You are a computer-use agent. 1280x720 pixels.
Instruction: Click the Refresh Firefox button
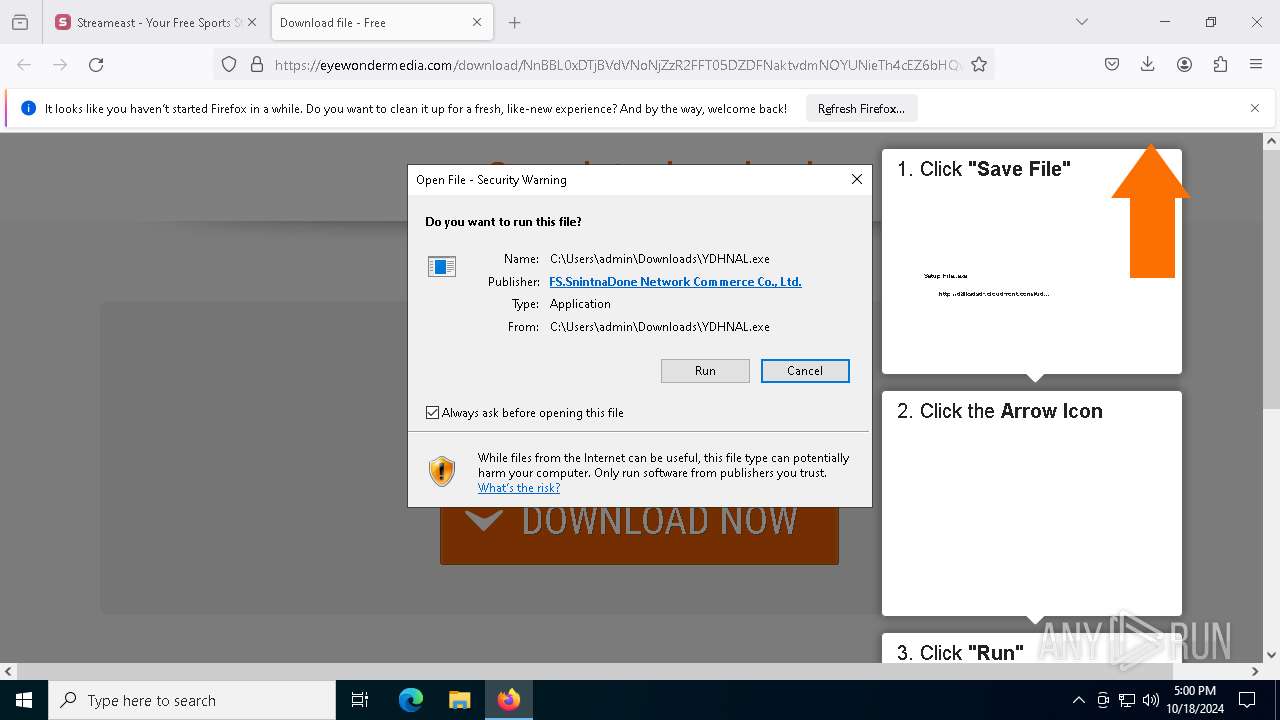(x=861, y=108)
